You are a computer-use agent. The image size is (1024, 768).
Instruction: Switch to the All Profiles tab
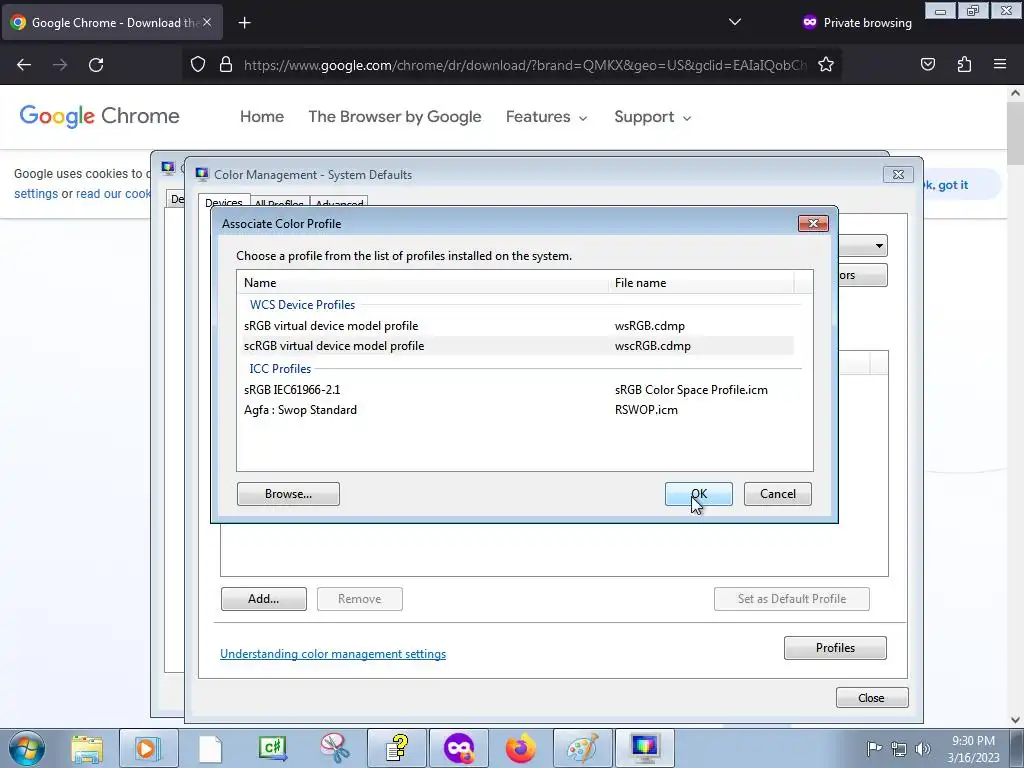(x=280, y=204)
